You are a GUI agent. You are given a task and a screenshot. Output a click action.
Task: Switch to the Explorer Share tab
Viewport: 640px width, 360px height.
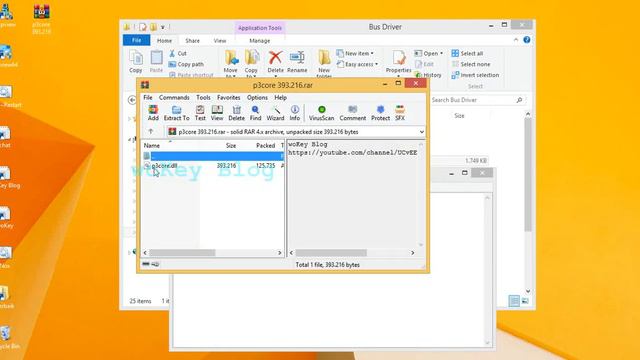pos(192,40)
